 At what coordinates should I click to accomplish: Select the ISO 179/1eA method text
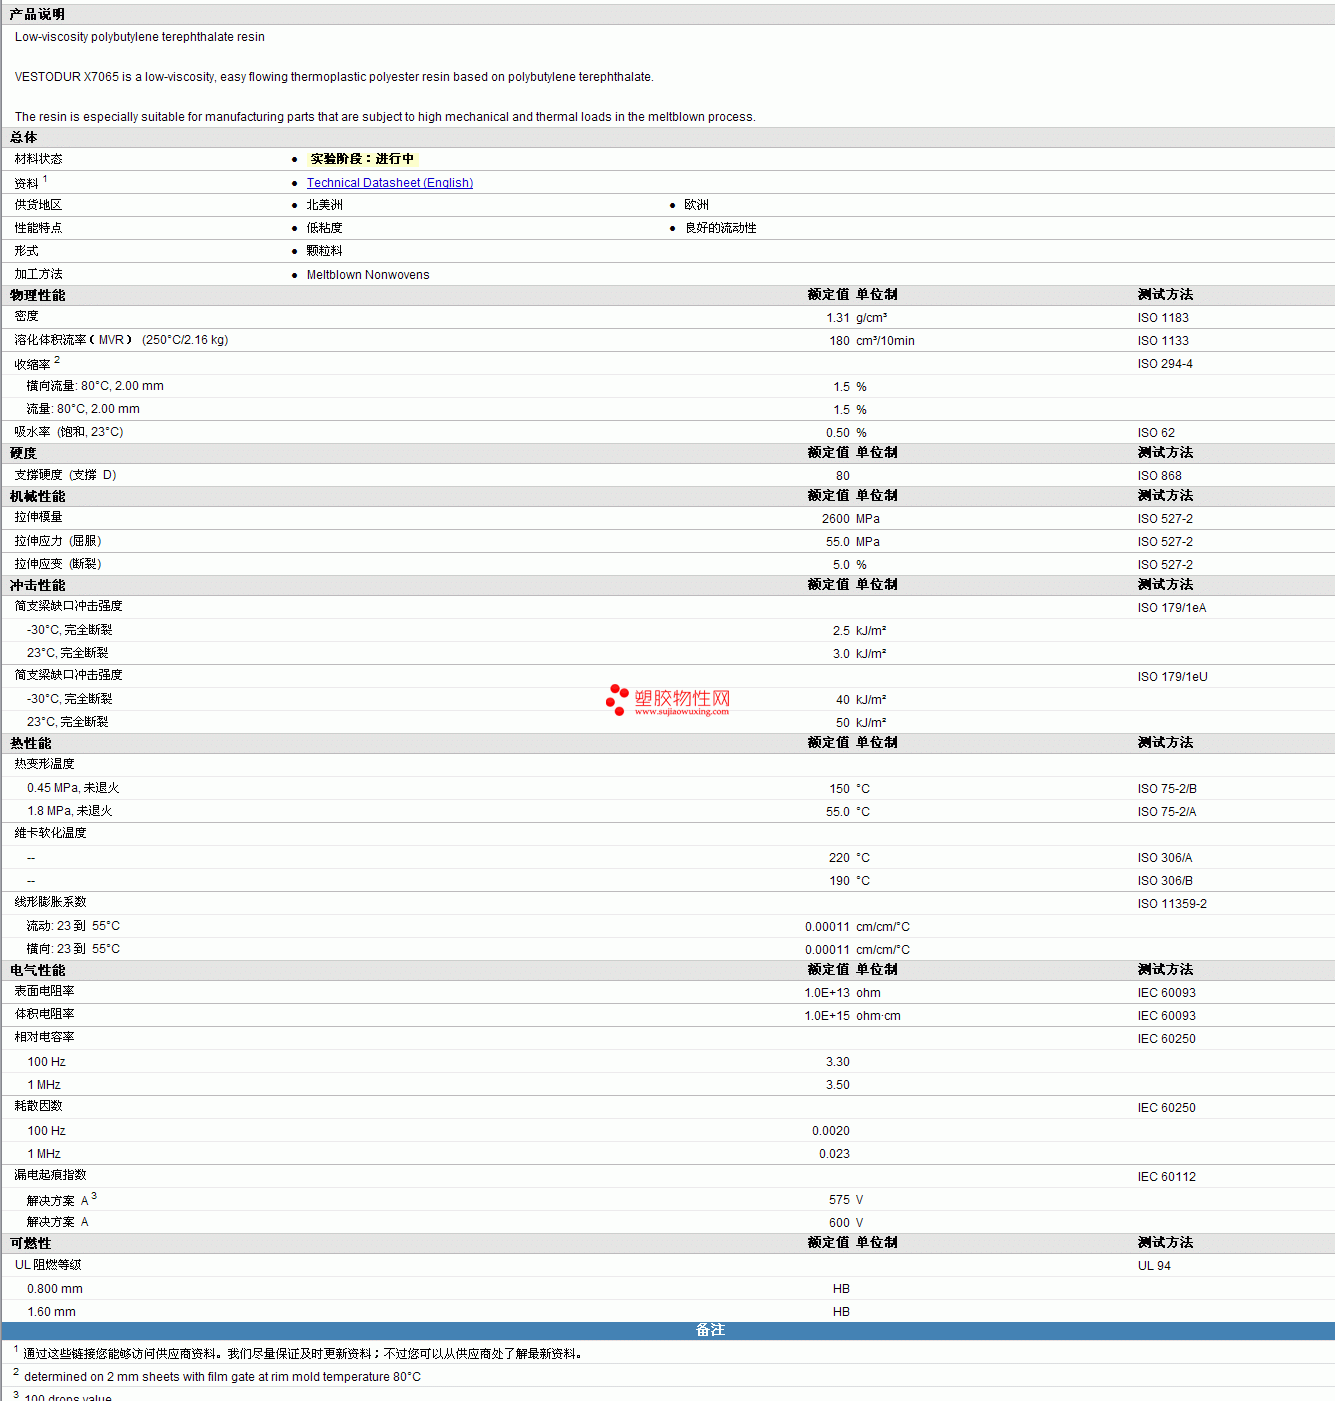tap(1172, 608)
